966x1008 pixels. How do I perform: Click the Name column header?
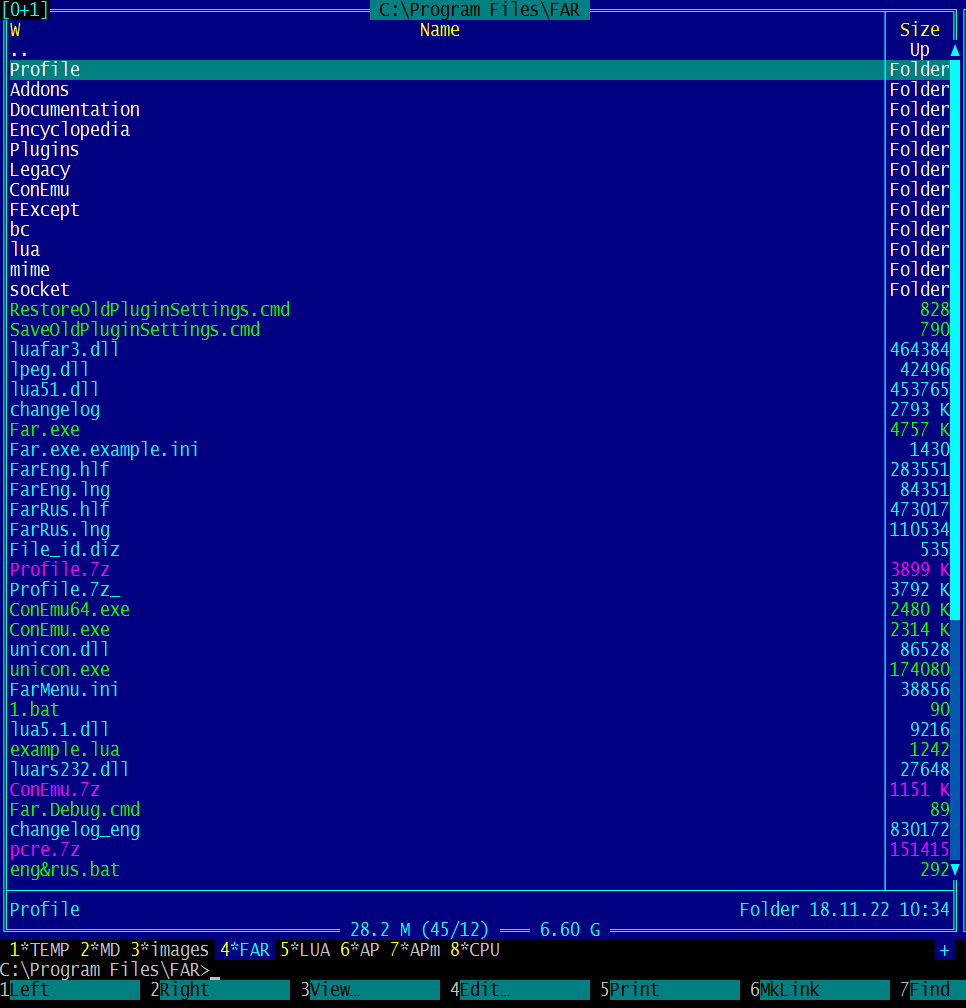(x=440, y=30)
